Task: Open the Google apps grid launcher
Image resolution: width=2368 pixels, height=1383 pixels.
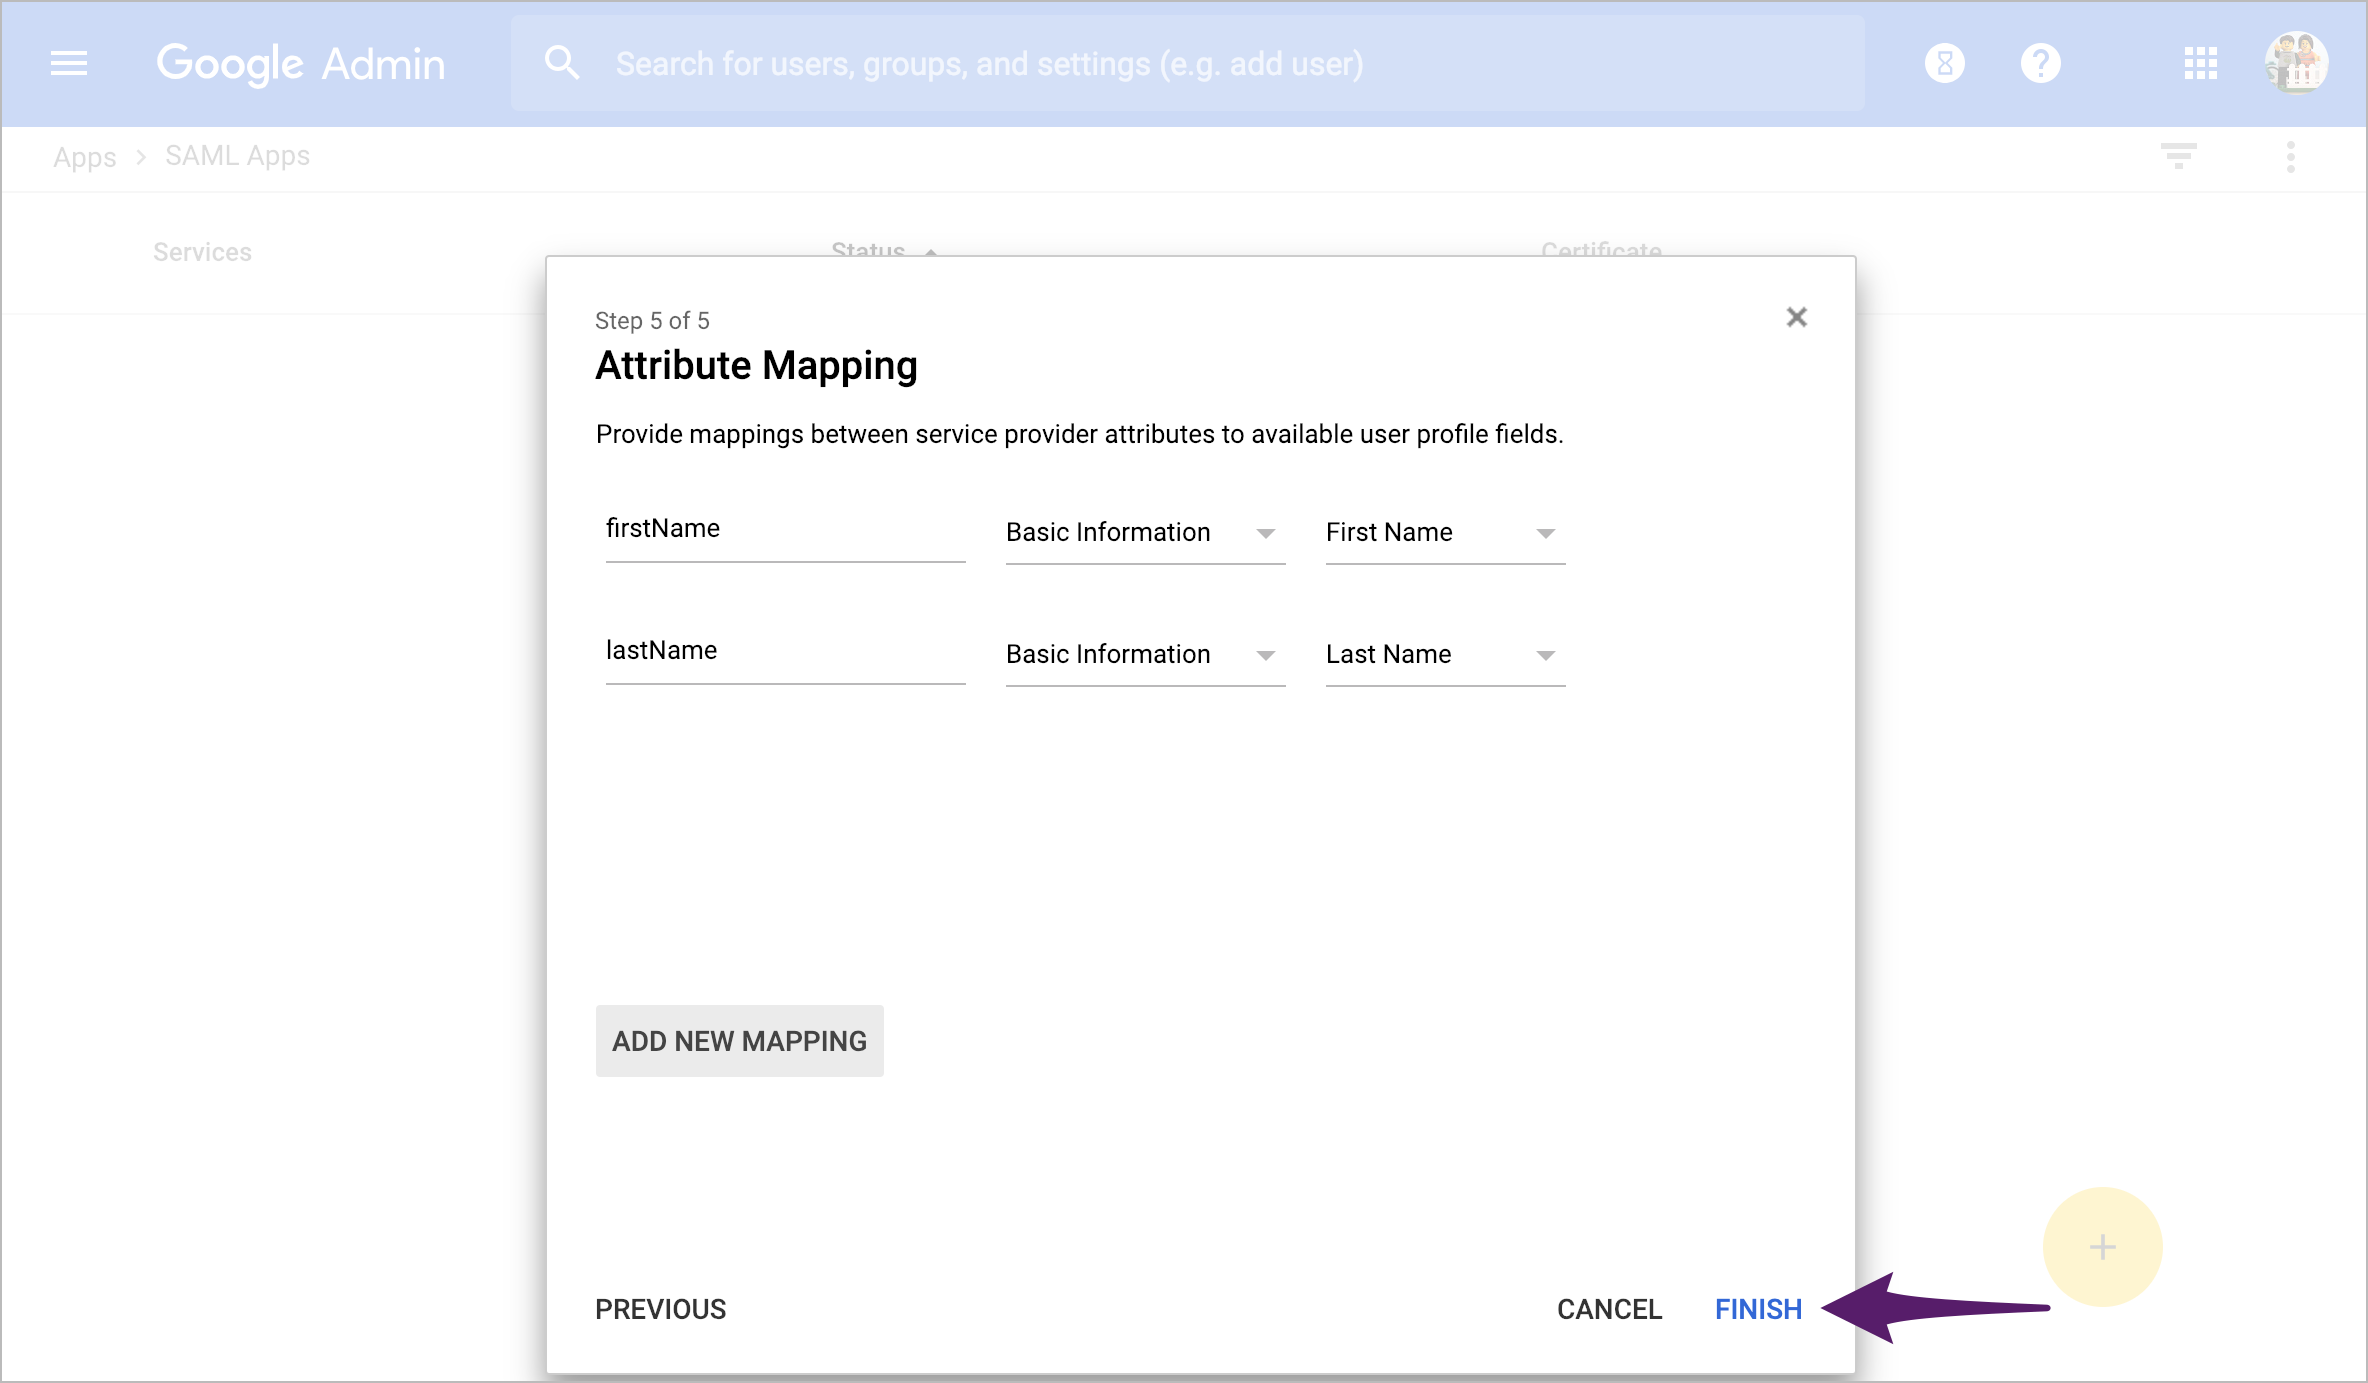Action: (x=2199, y=63)
